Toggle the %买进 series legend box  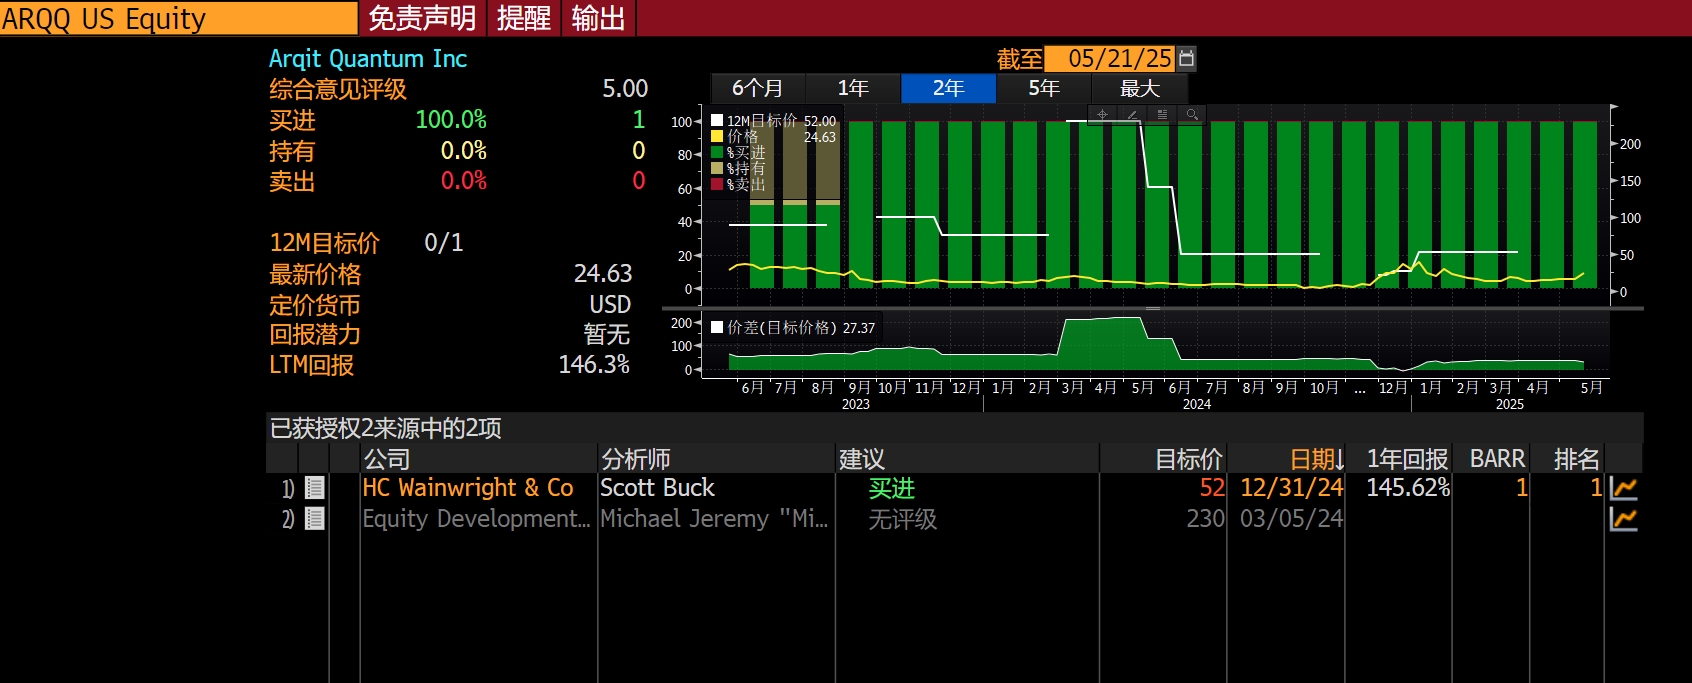[717, 152]
